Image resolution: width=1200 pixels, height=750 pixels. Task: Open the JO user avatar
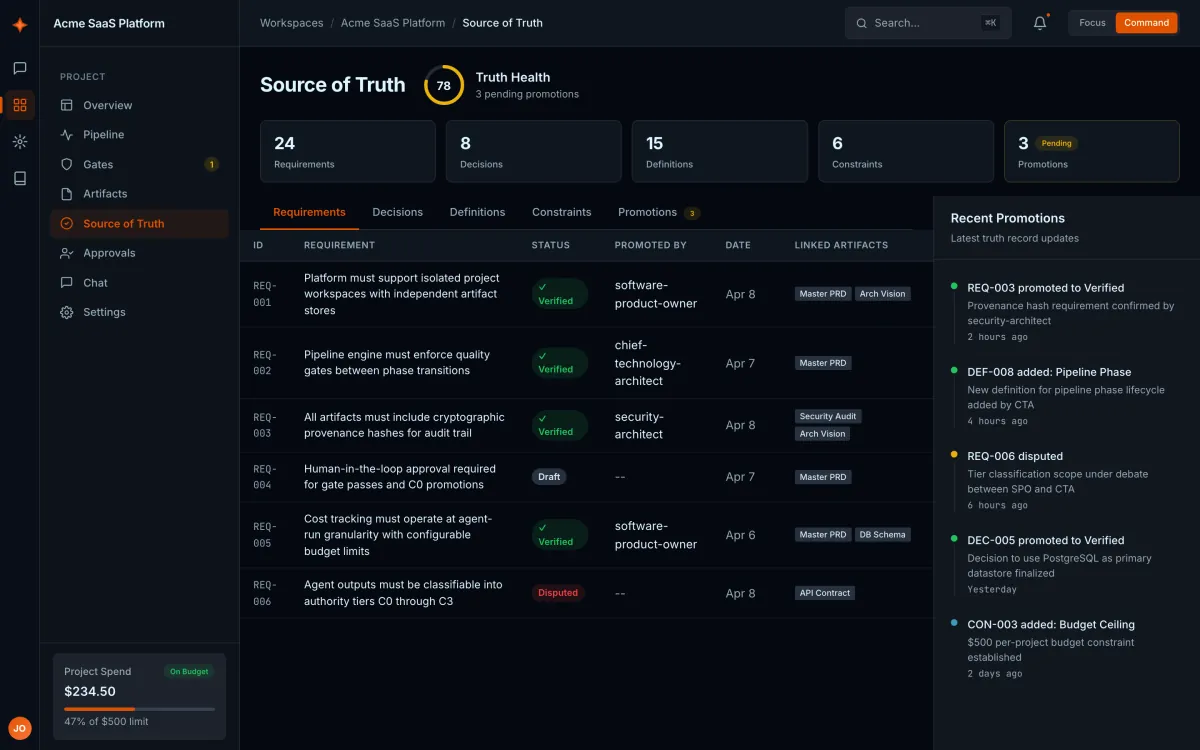coord(19,728)
